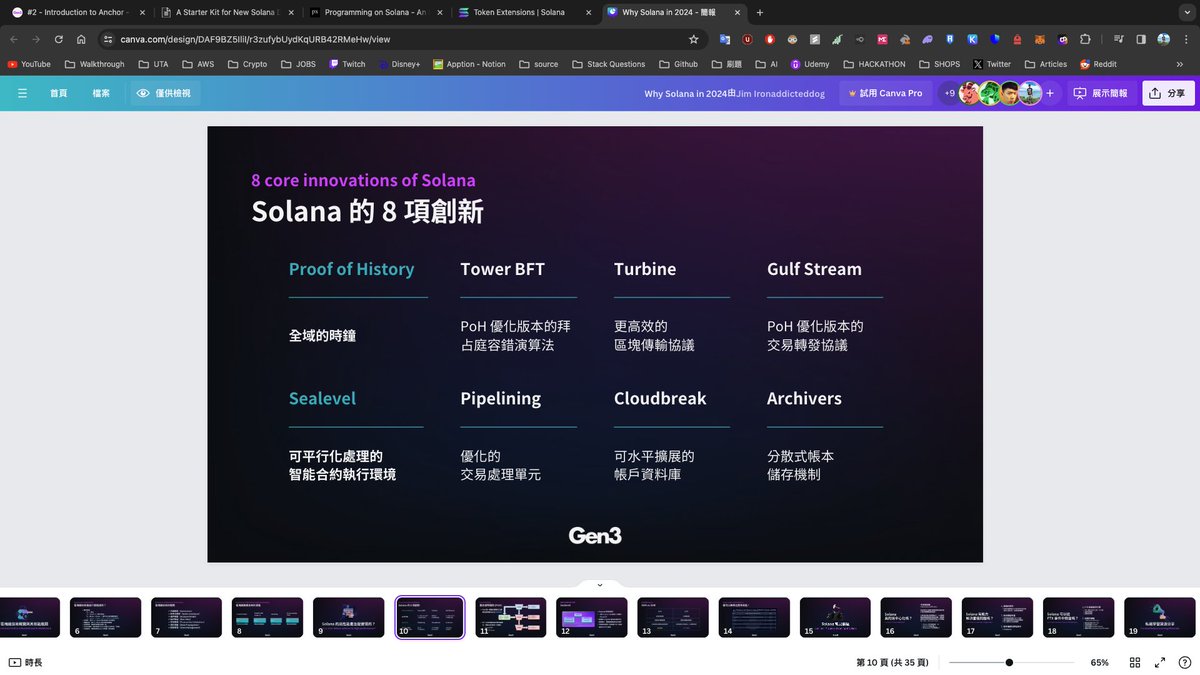Open the JOBS bookmarks folder
Image resolution: width=1200 pixels, height=675 pixels.
click(x=298, y=64)
